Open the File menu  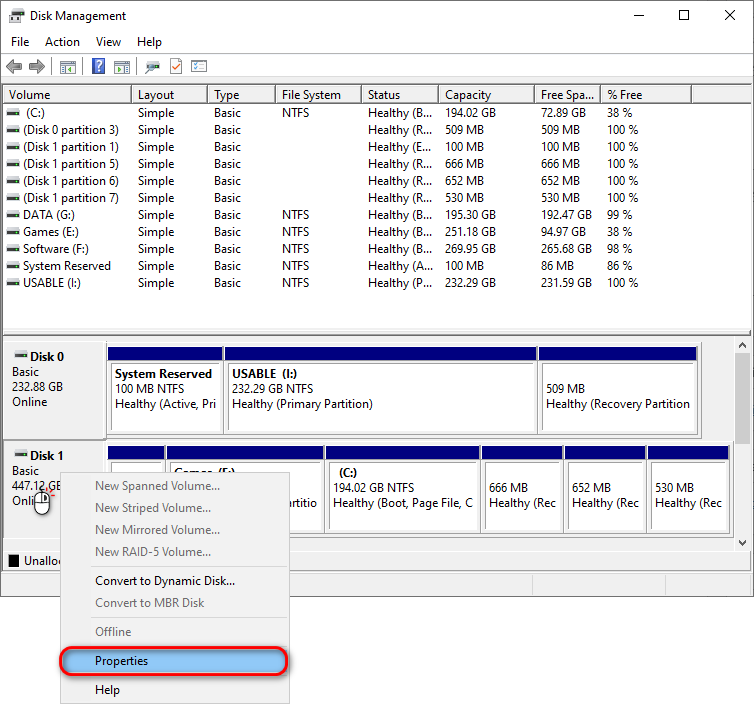pos(20,42)
